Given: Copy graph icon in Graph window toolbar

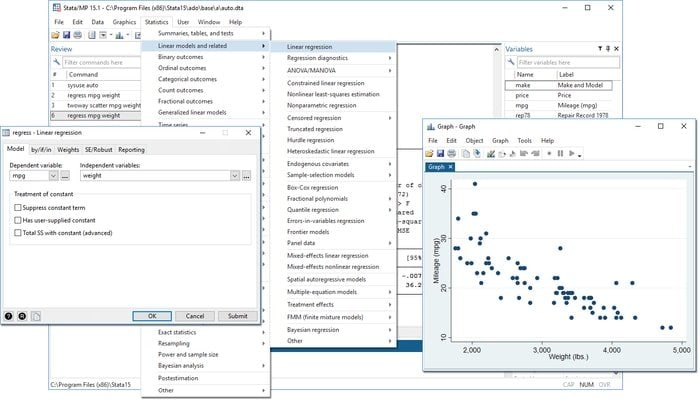Looking at the screenshot, I should pos(466,154).
